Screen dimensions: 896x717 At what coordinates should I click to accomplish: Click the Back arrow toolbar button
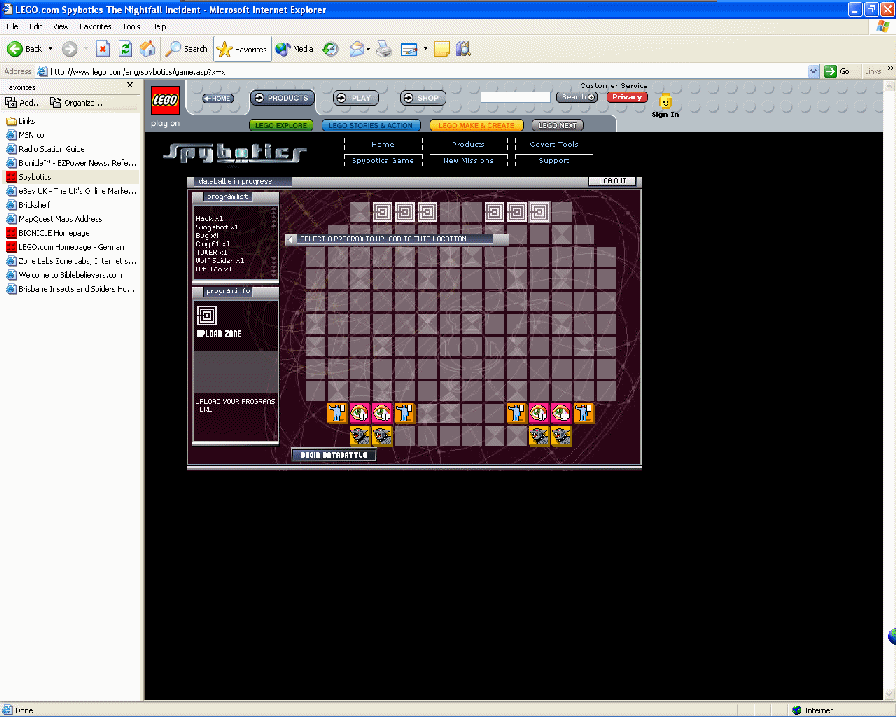(x=24, y=49)
